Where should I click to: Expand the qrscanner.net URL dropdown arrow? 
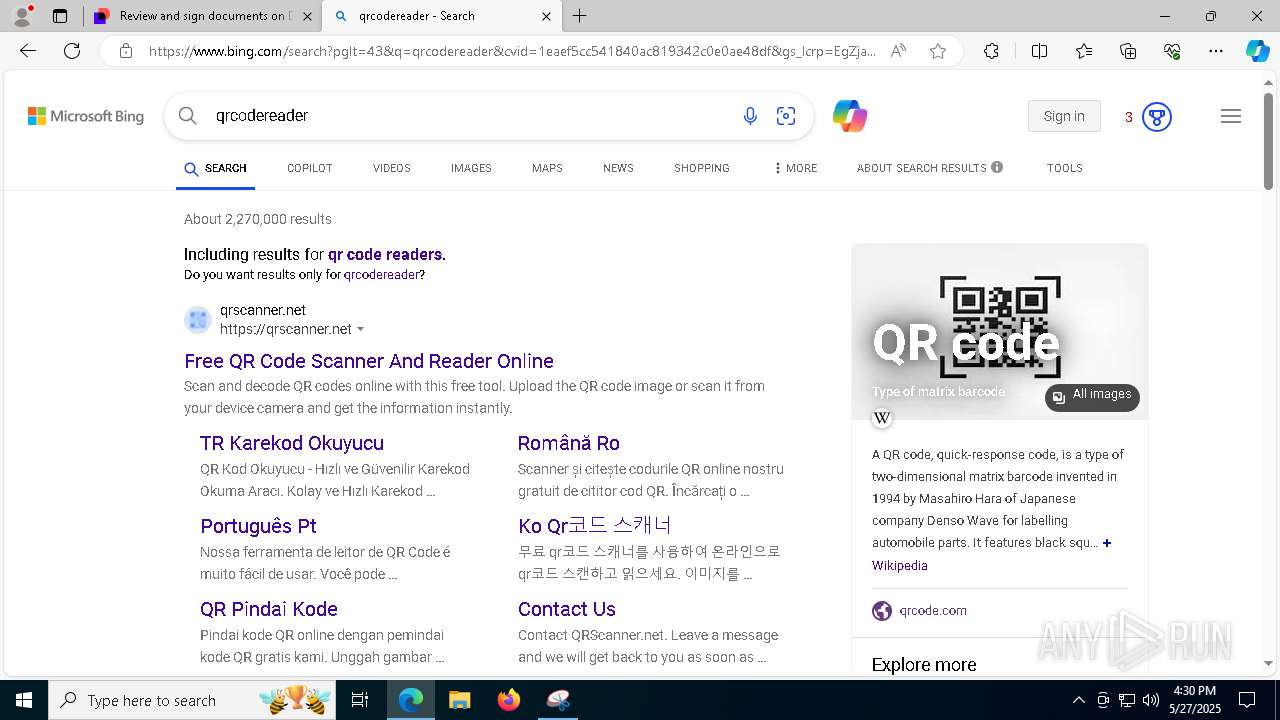361,330
